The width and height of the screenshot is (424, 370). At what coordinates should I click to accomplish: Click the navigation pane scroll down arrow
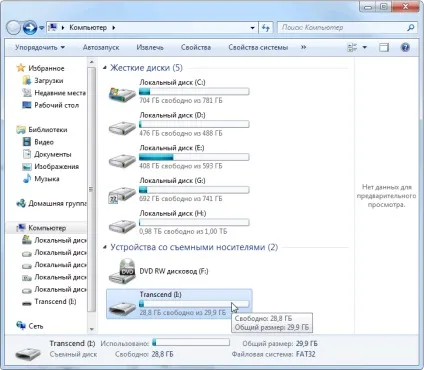tap(92, 329)
